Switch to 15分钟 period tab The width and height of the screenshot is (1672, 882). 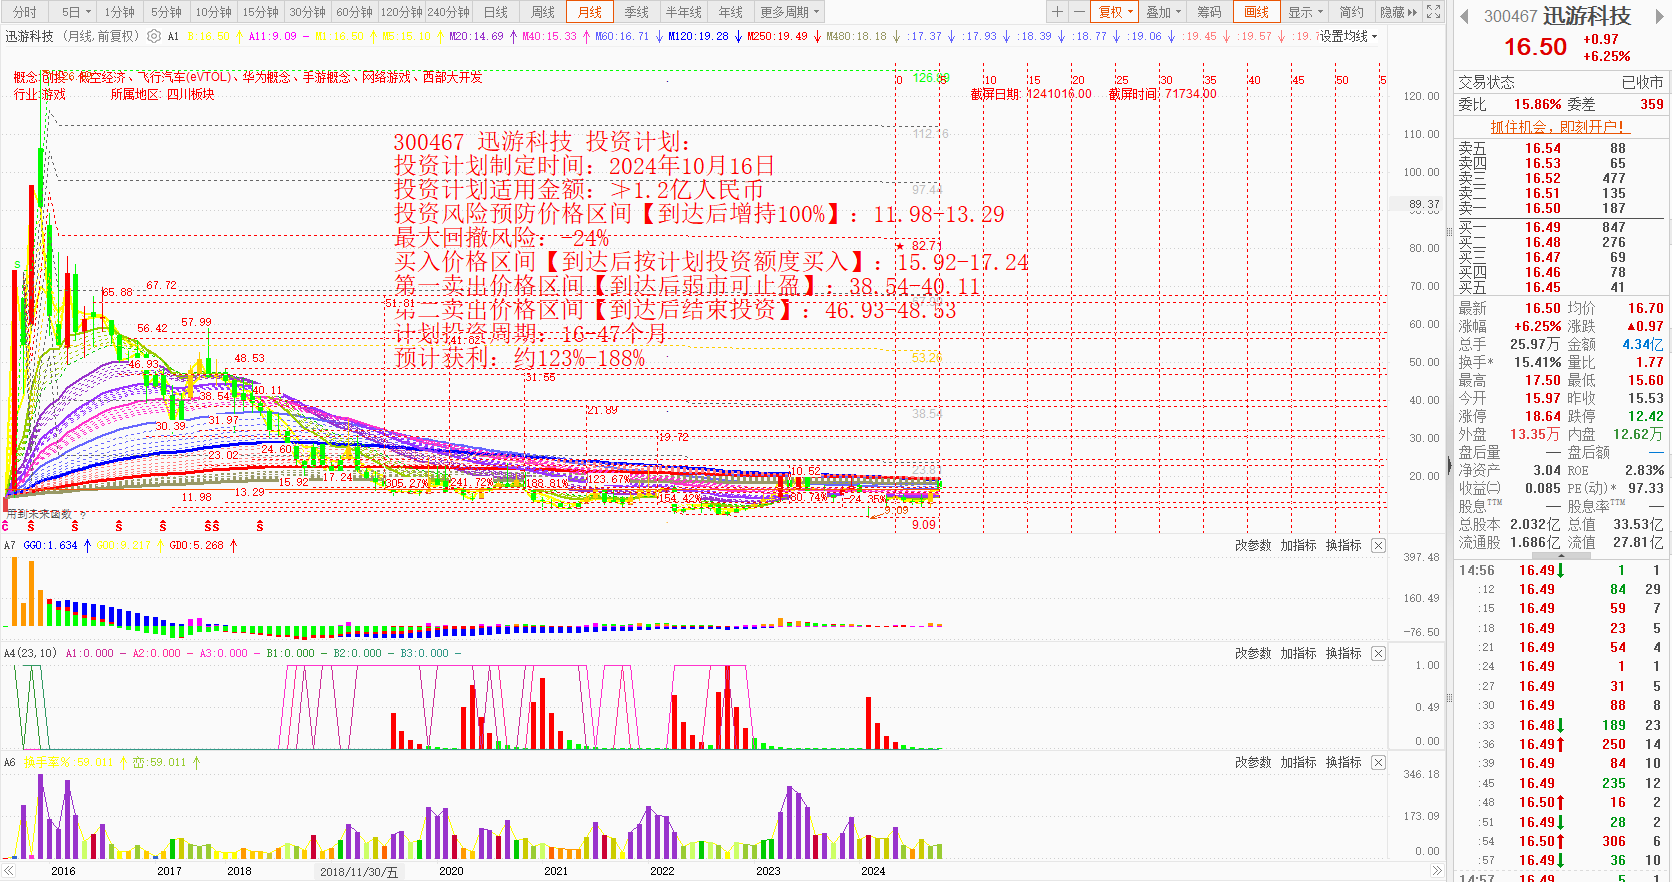point(260,12)
